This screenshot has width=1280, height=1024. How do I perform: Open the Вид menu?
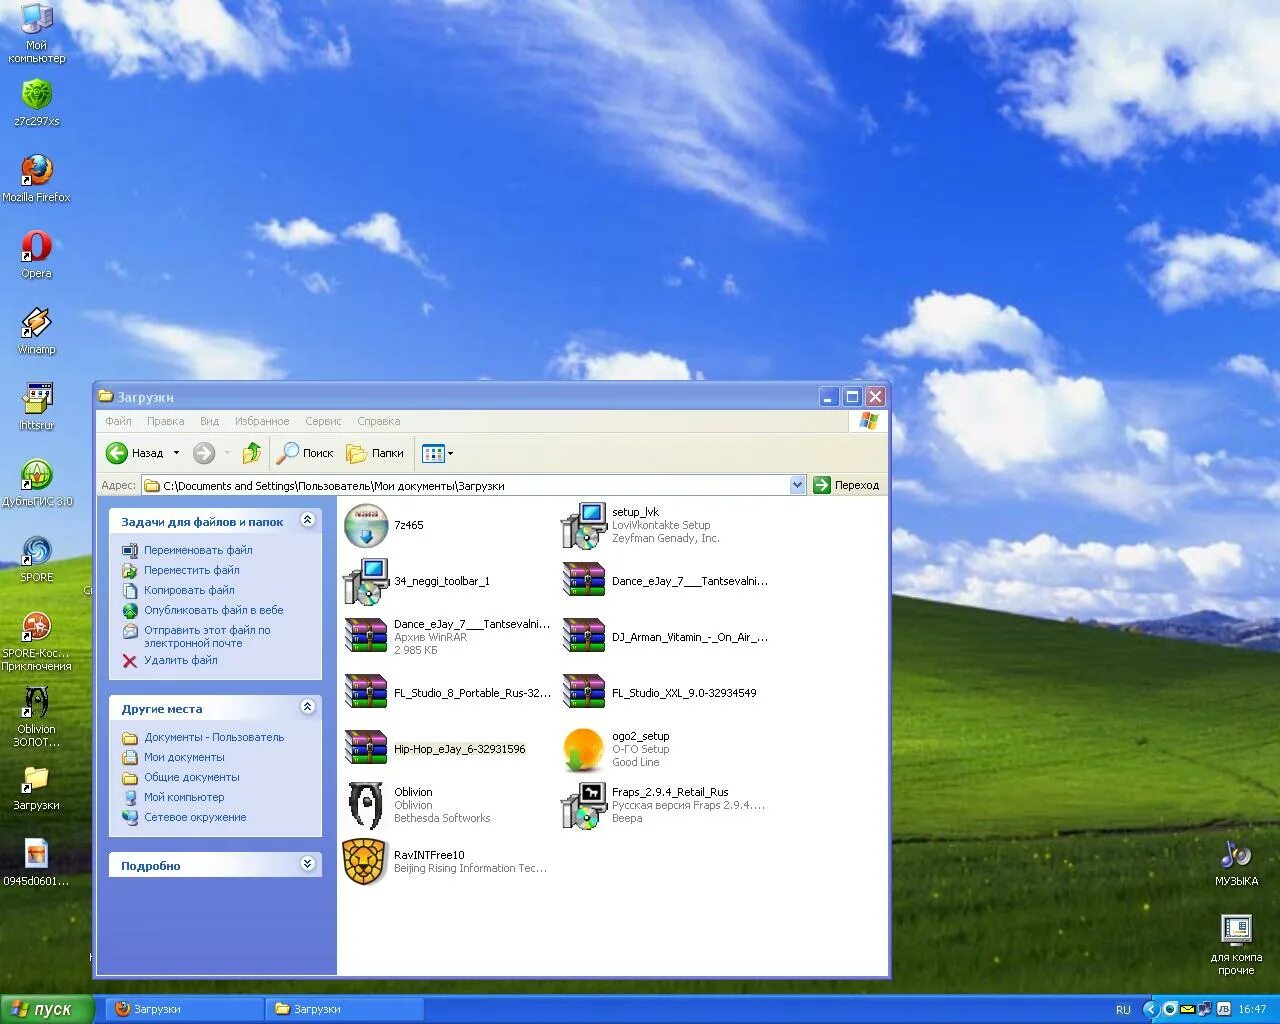[x=209, y=421]
